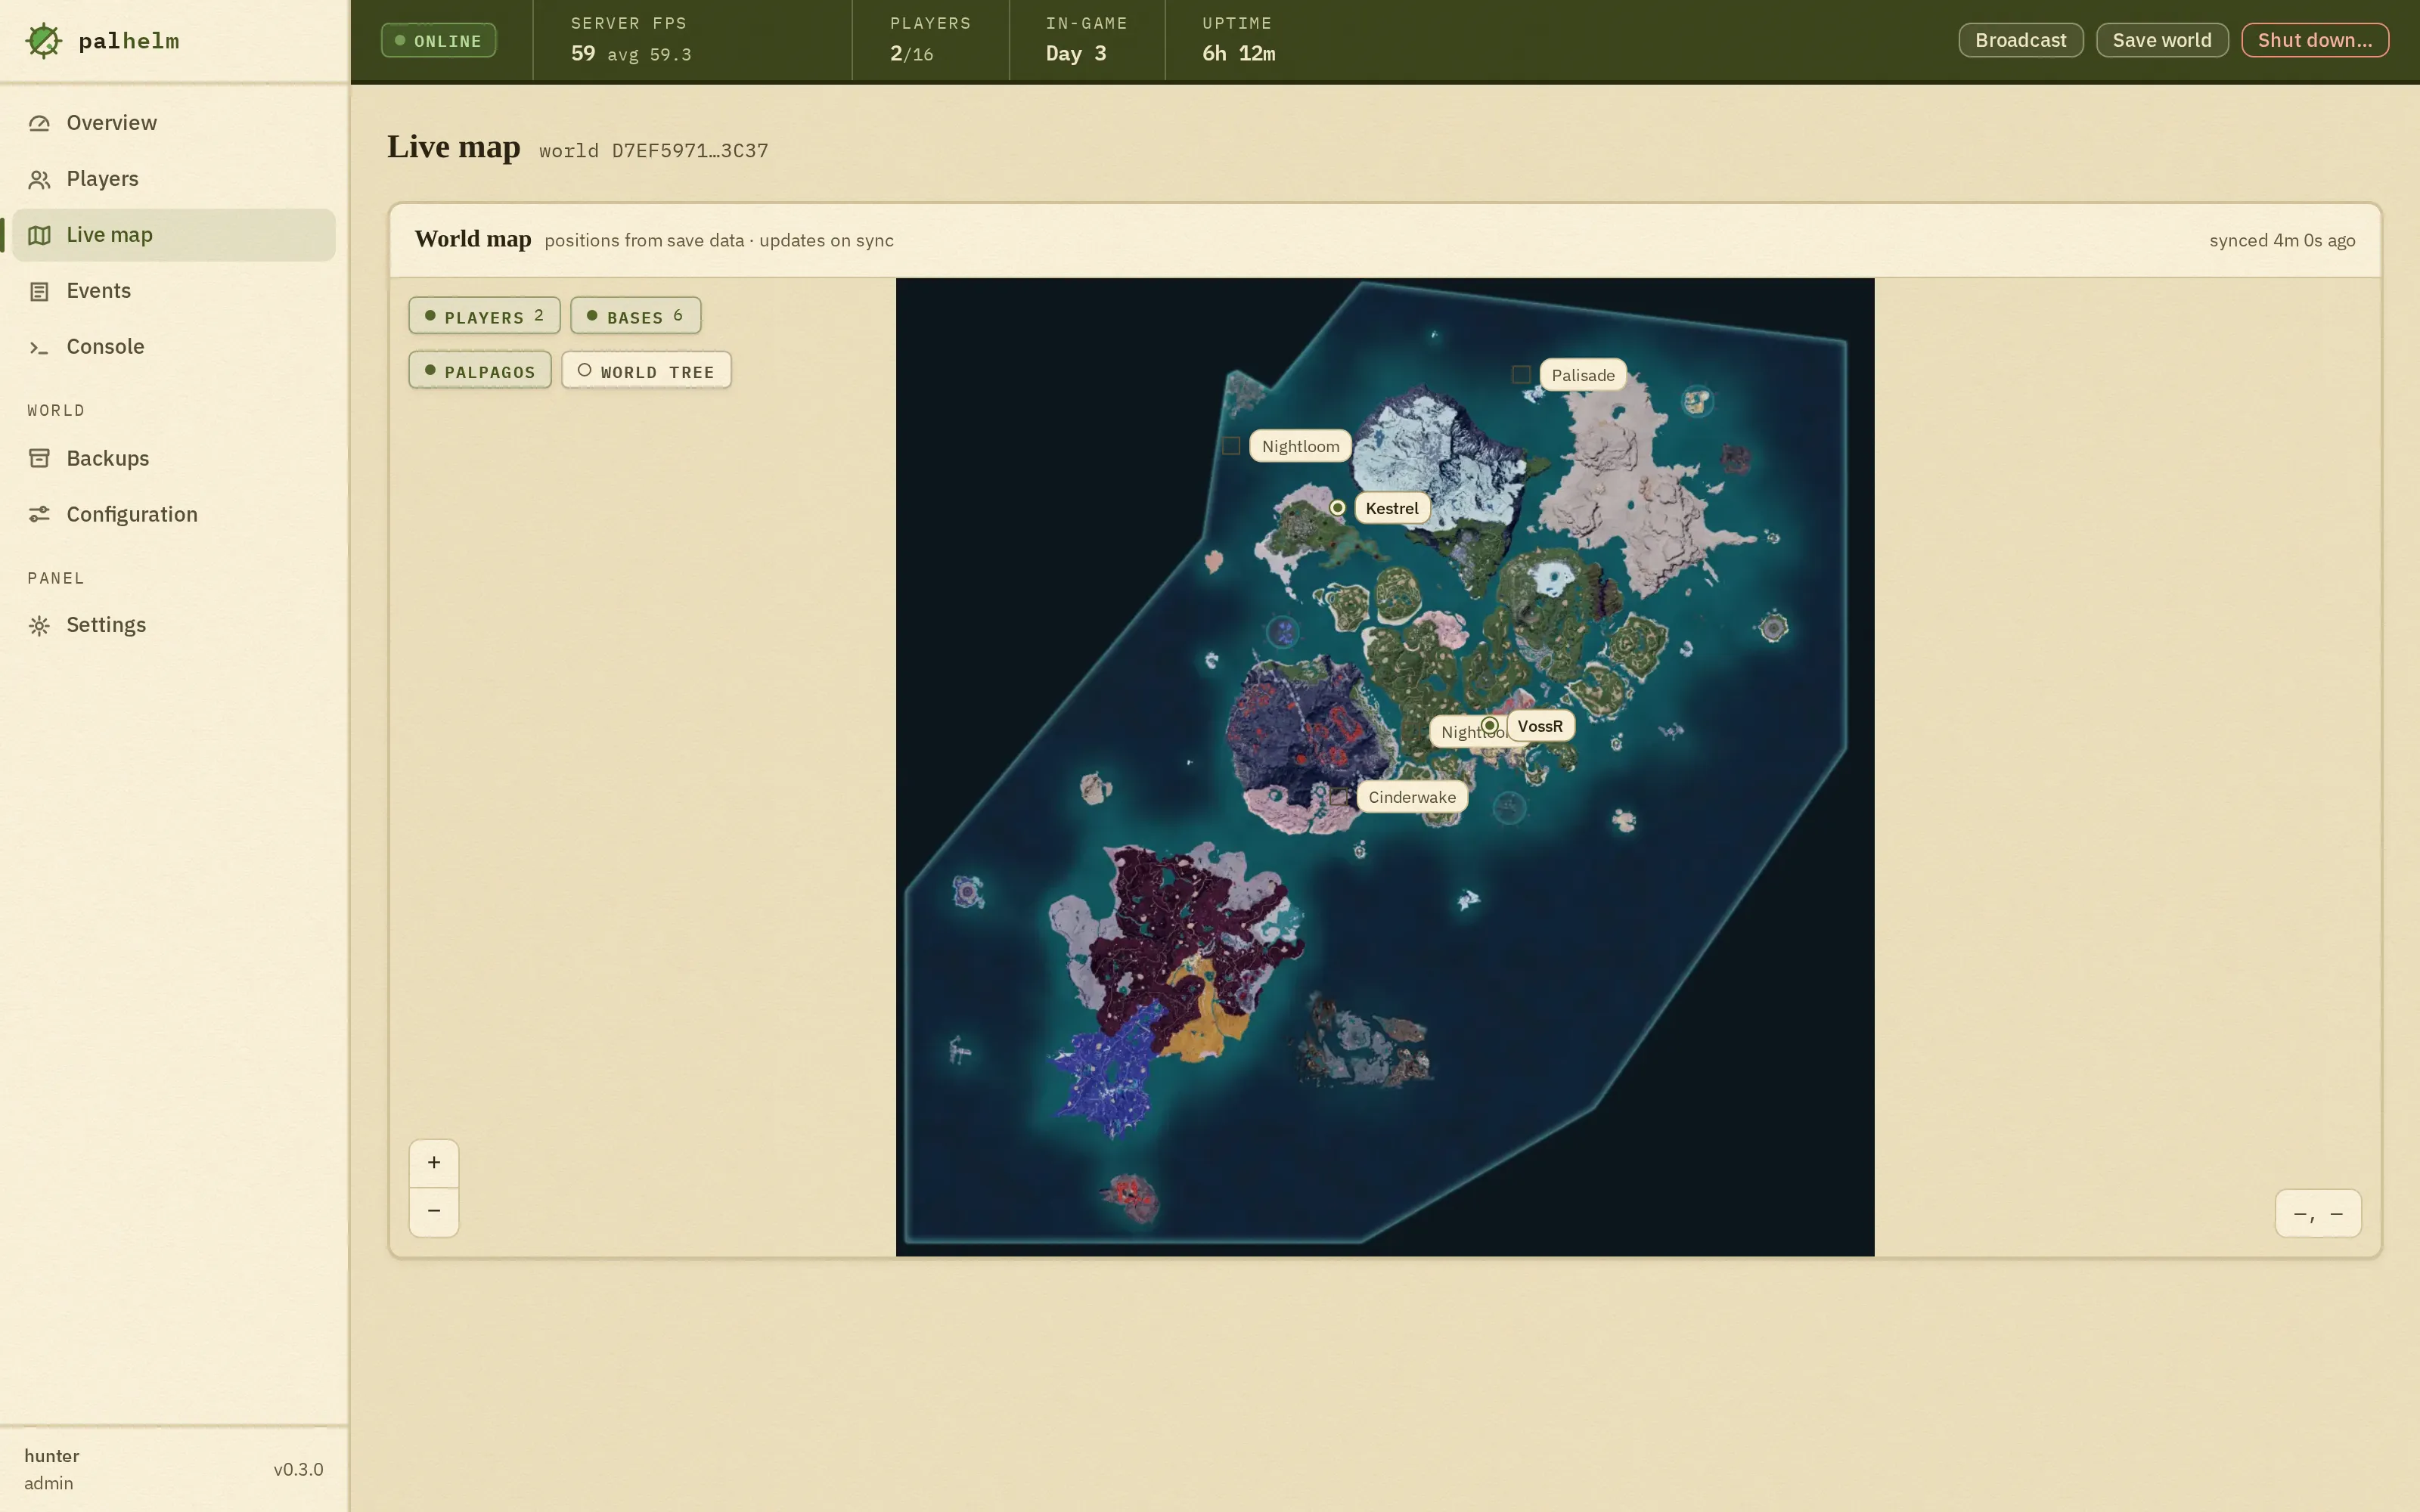Click the World map panel heading
This screenshot has height=1512, width=2420.
pos(473,239)
